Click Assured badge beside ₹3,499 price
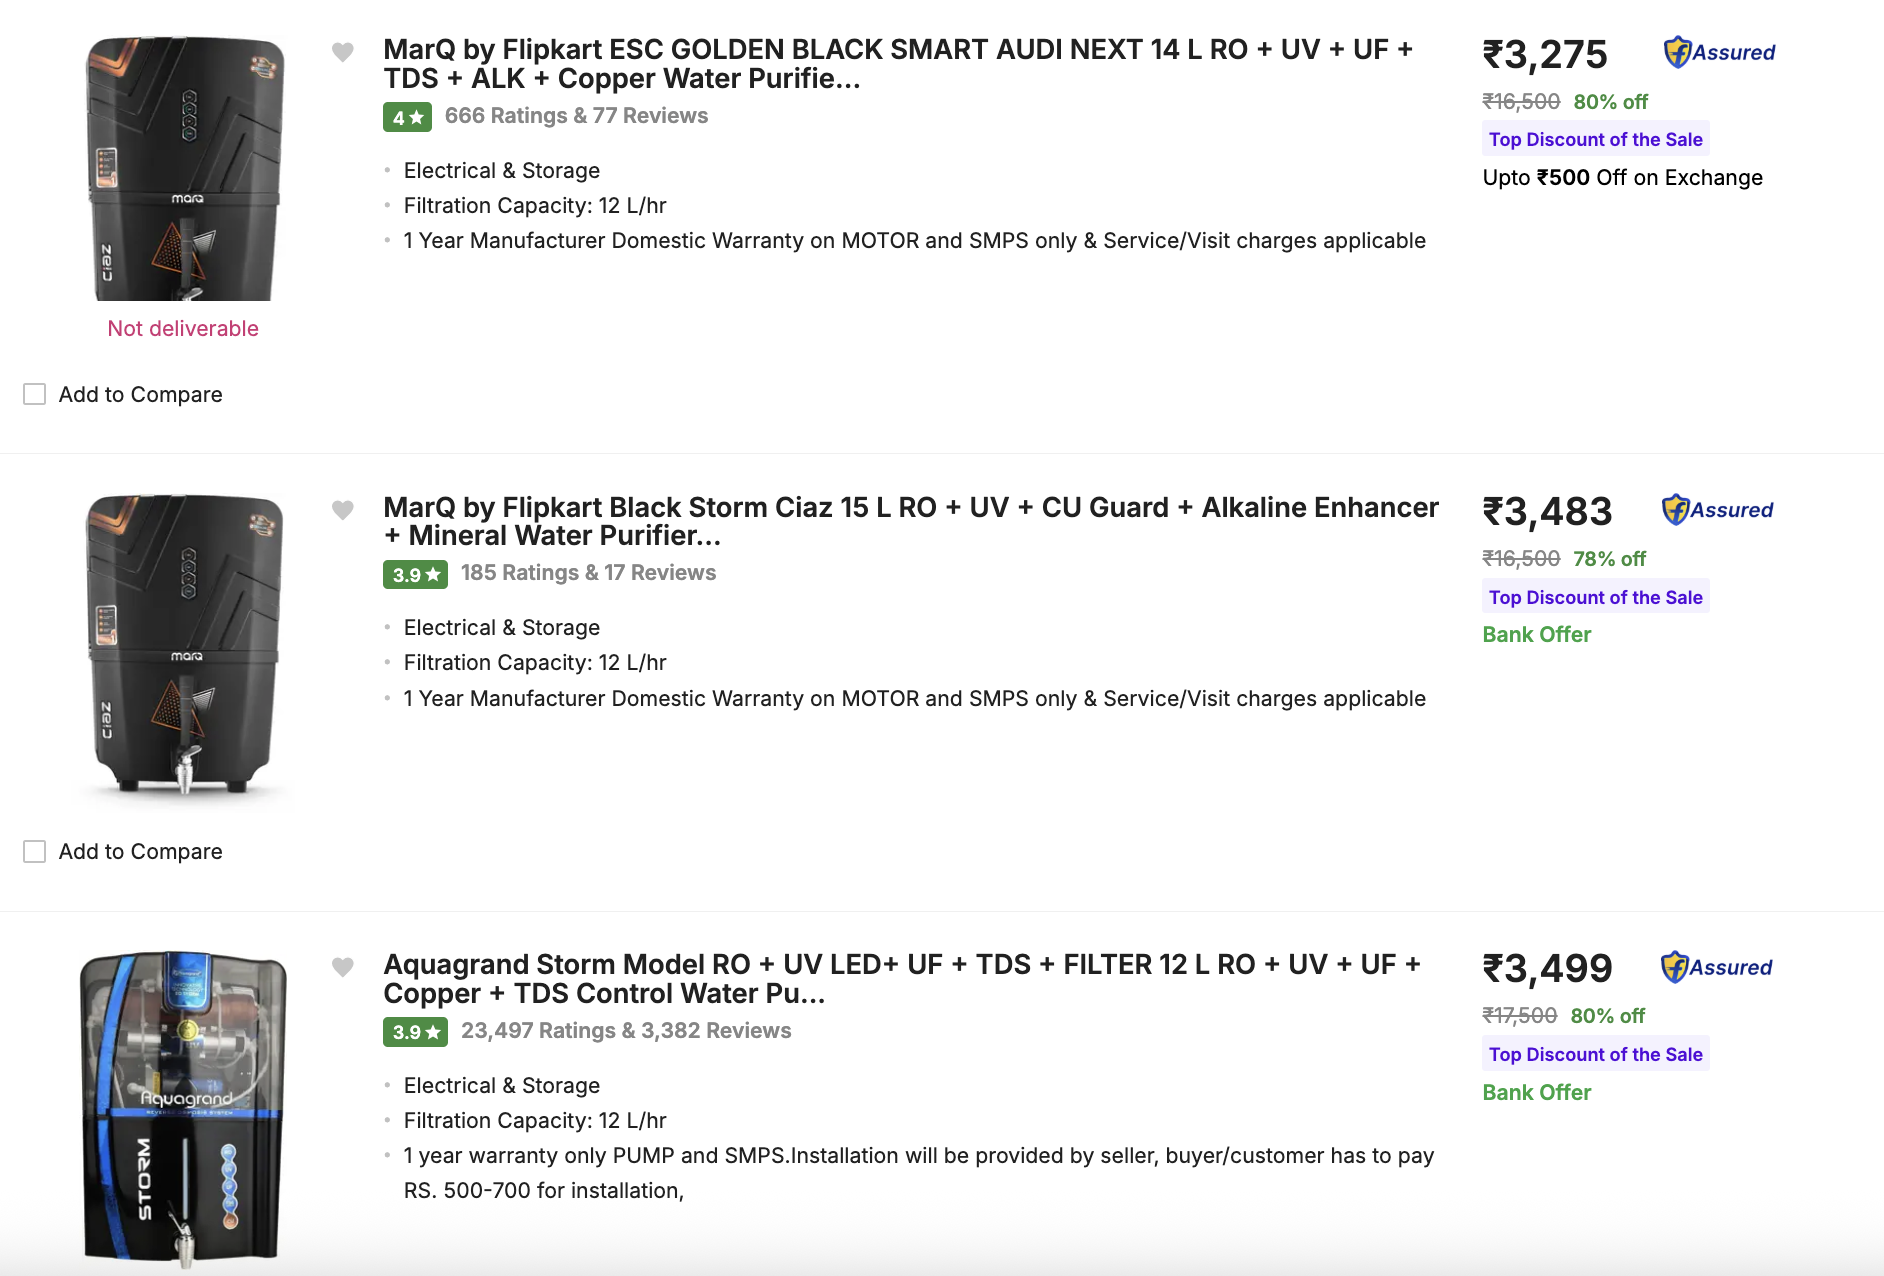 (1716, 967)
